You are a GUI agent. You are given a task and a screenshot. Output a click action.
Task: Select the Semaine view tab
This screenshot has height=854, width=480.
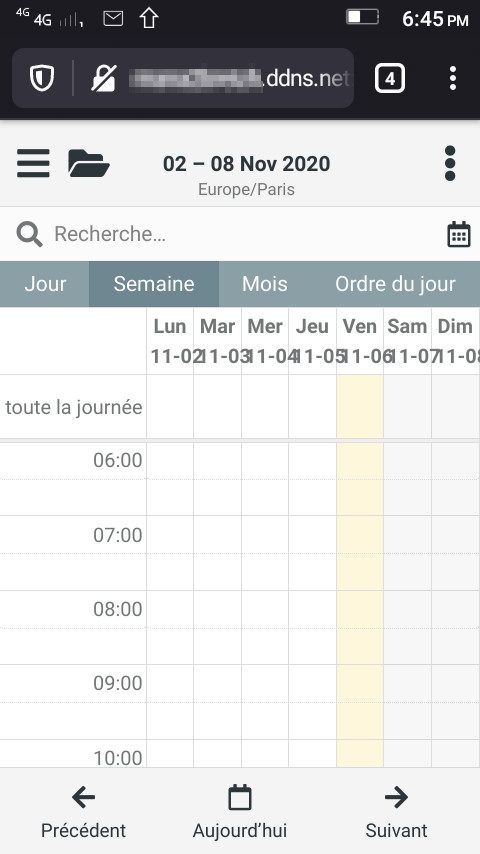[154, 284]
